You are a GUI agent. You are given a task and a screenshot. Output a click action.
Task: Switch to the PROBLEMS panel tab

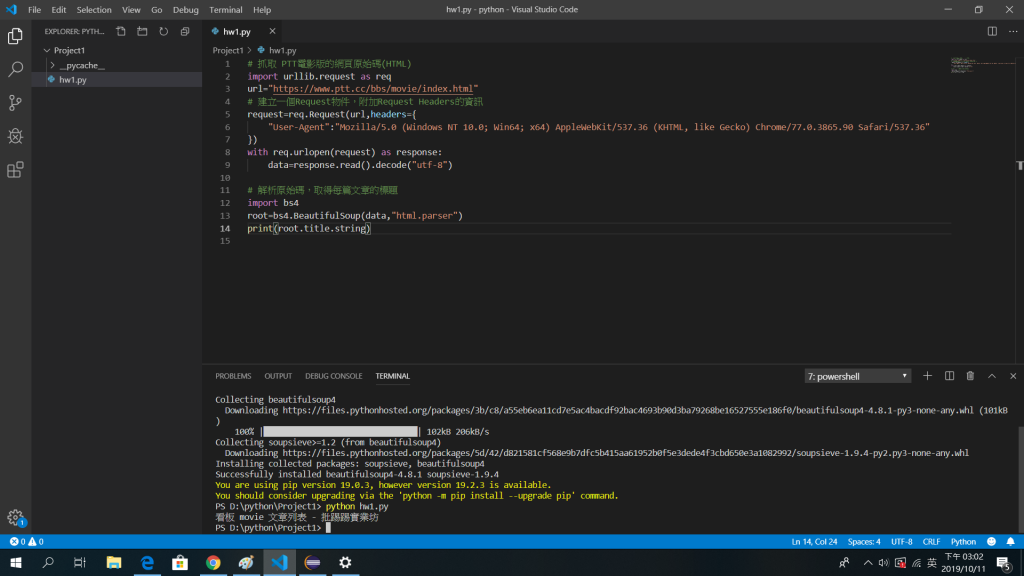(233, 376)
